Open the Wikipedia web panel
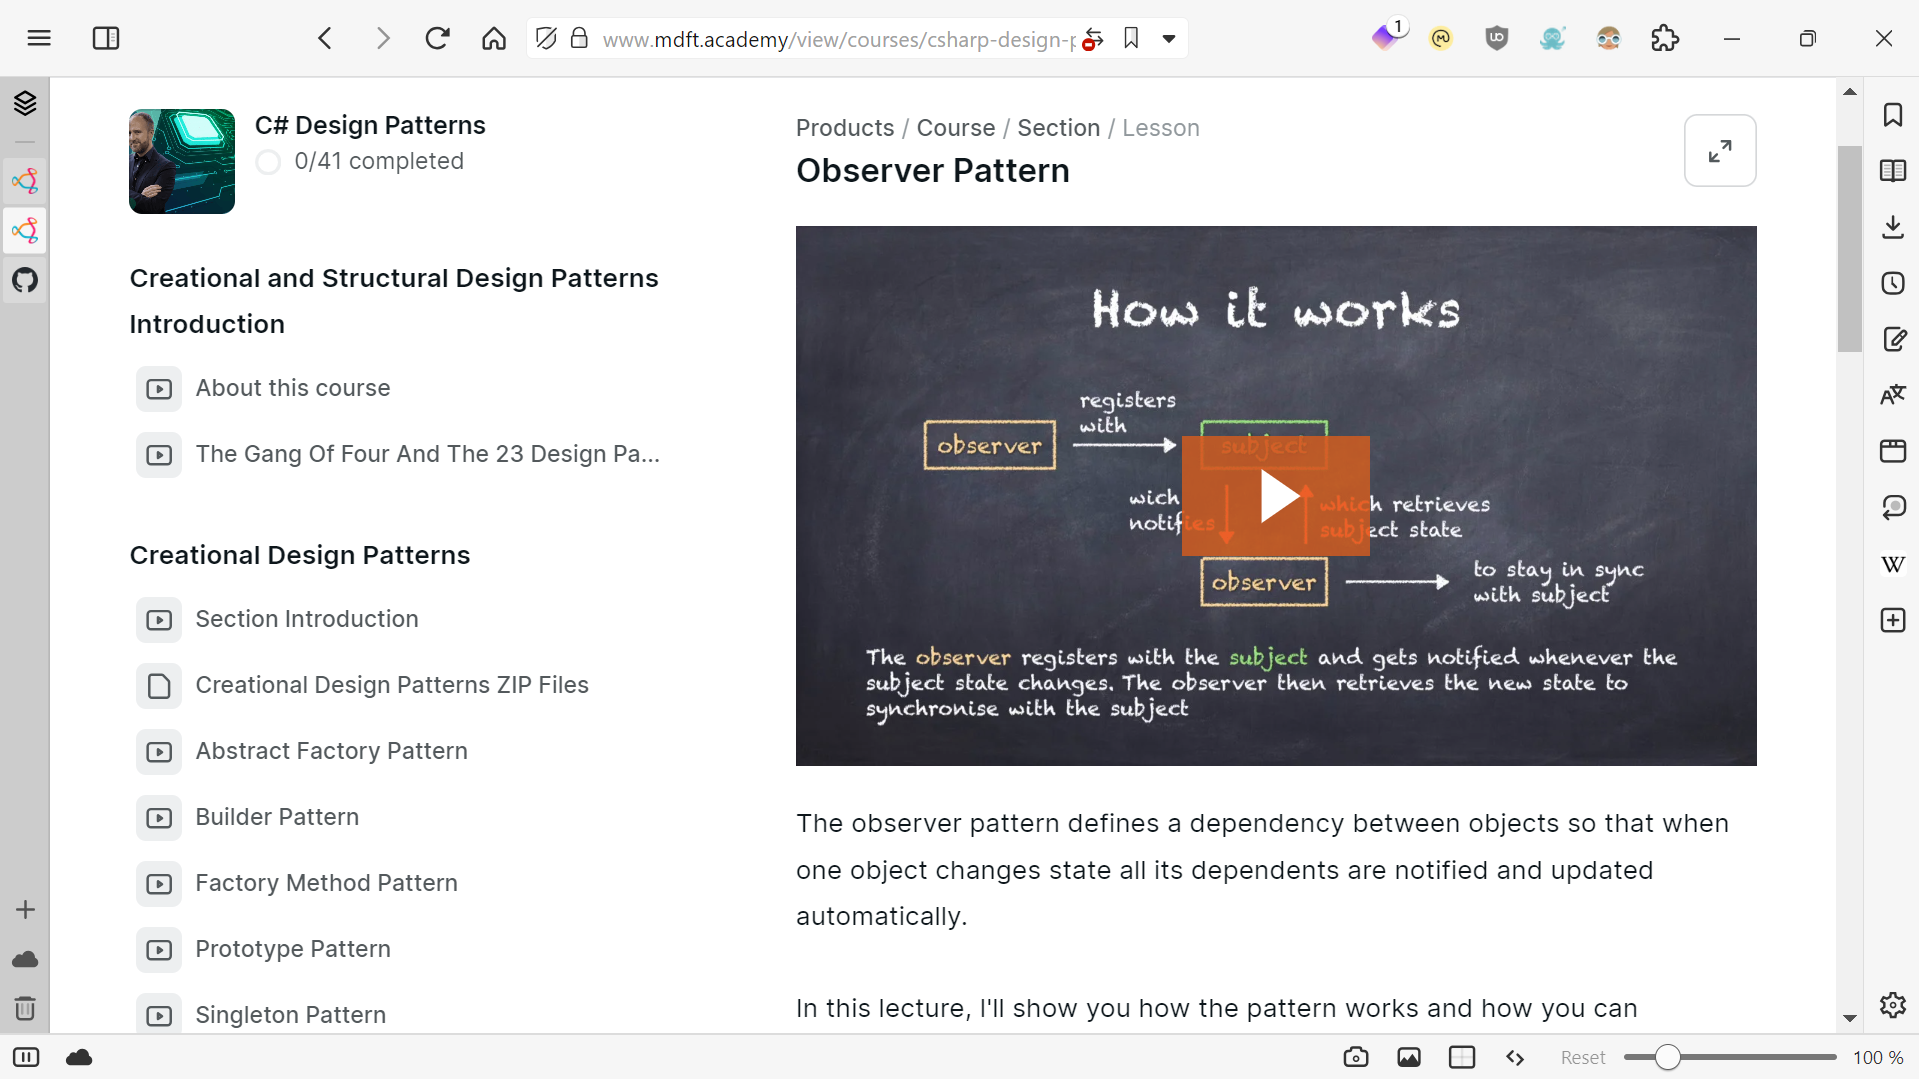 [x=1892, y=564]
